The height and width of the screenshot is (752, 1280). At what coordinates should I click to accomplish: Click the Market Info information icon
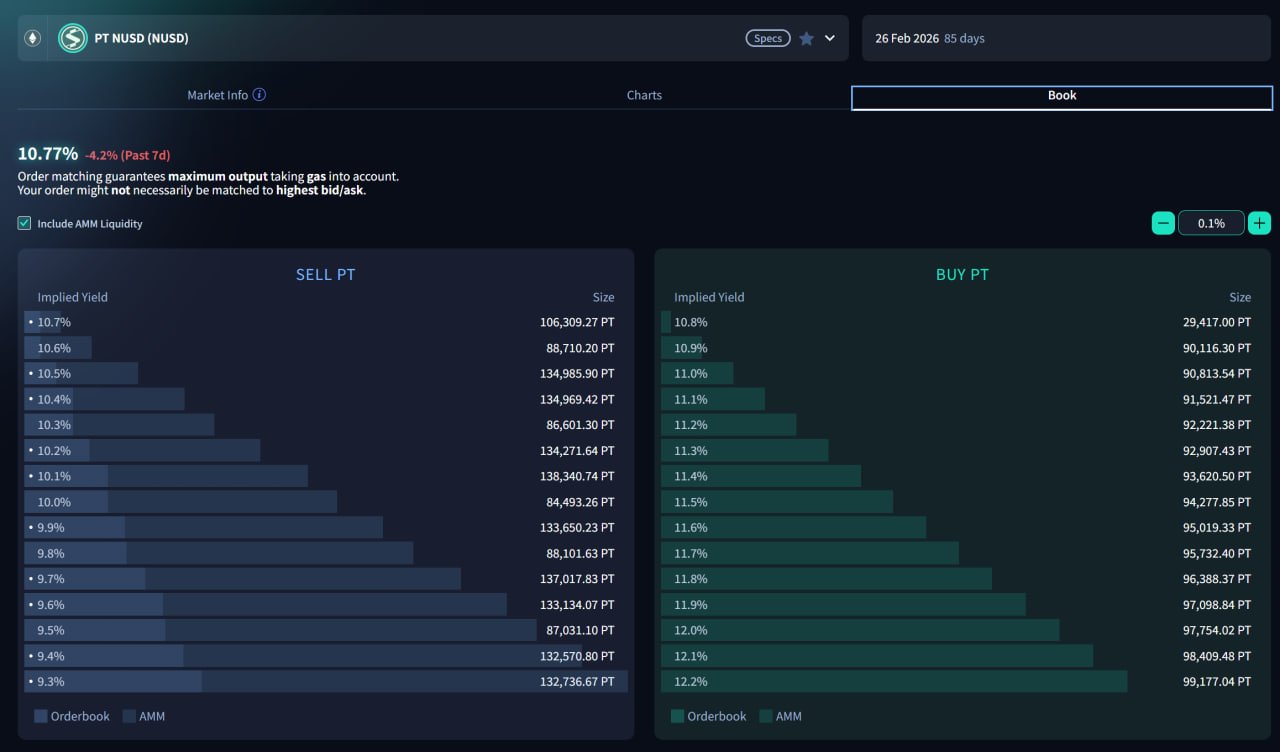click(259, 95)
